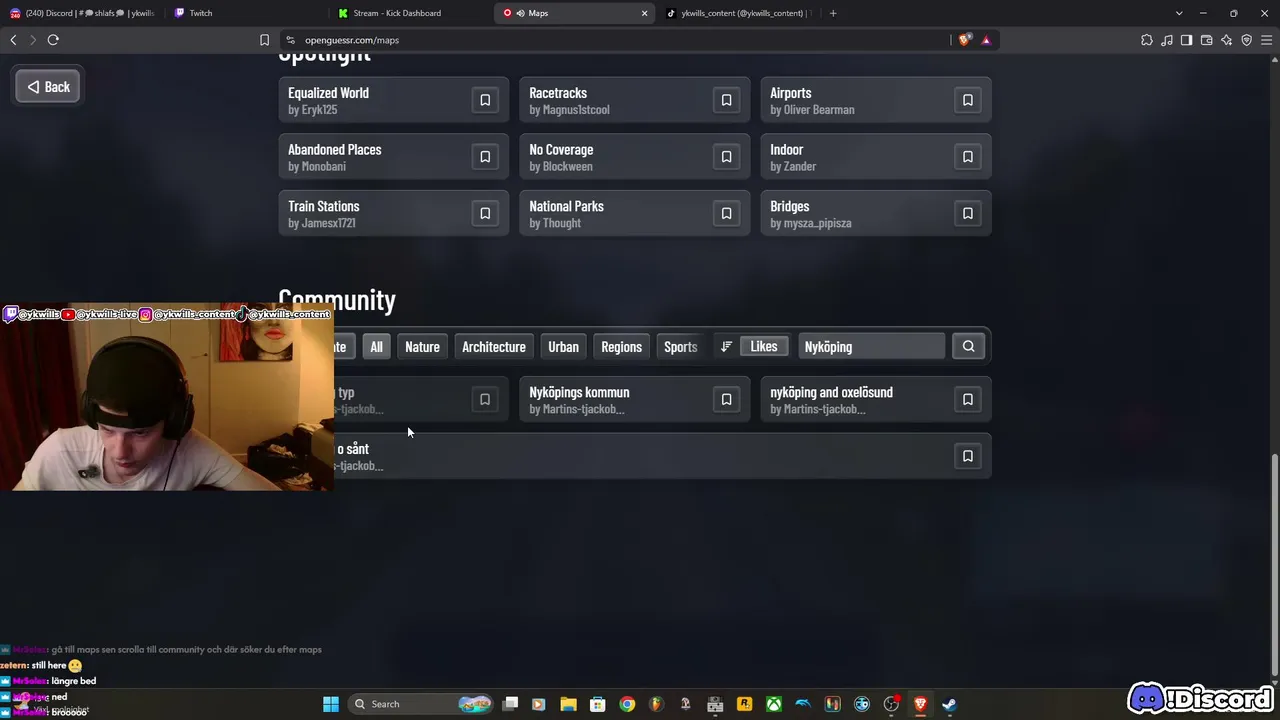1280x720 pixels.
Task: Open the Nyköpings kommun map card
Action: 634,399
